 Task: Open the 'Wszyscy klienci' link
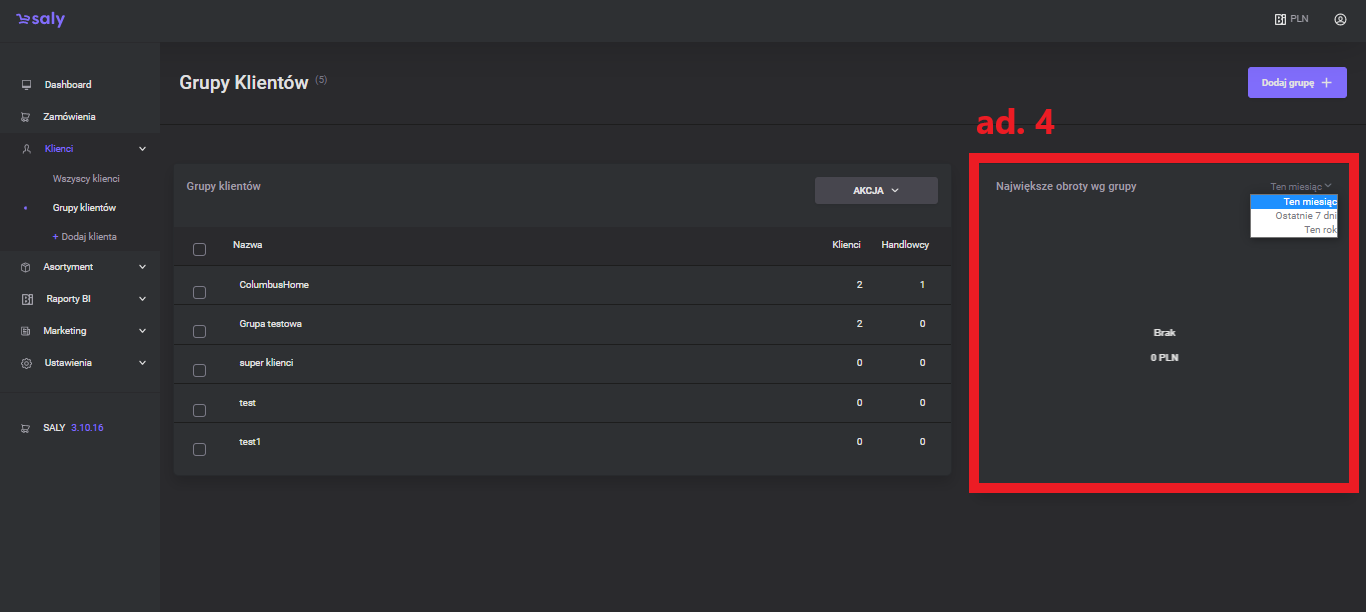coord(86,179)
